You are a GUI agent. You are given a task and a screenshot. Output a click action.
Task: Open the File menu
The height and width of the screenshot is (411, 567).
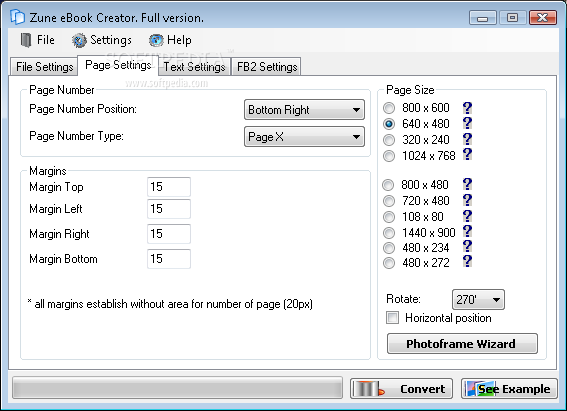click(x=37, y=40)
